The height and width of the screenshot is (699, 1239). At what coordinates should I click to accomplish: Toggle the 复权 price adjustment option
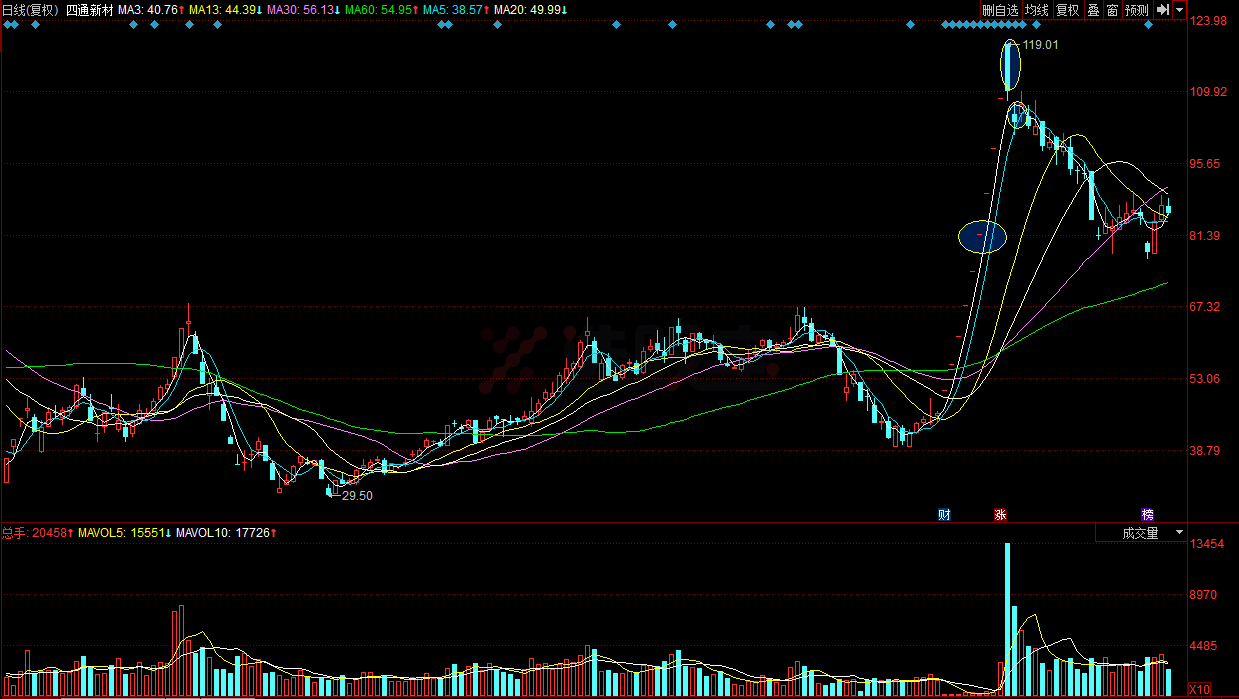click(x=1068, y=10)
